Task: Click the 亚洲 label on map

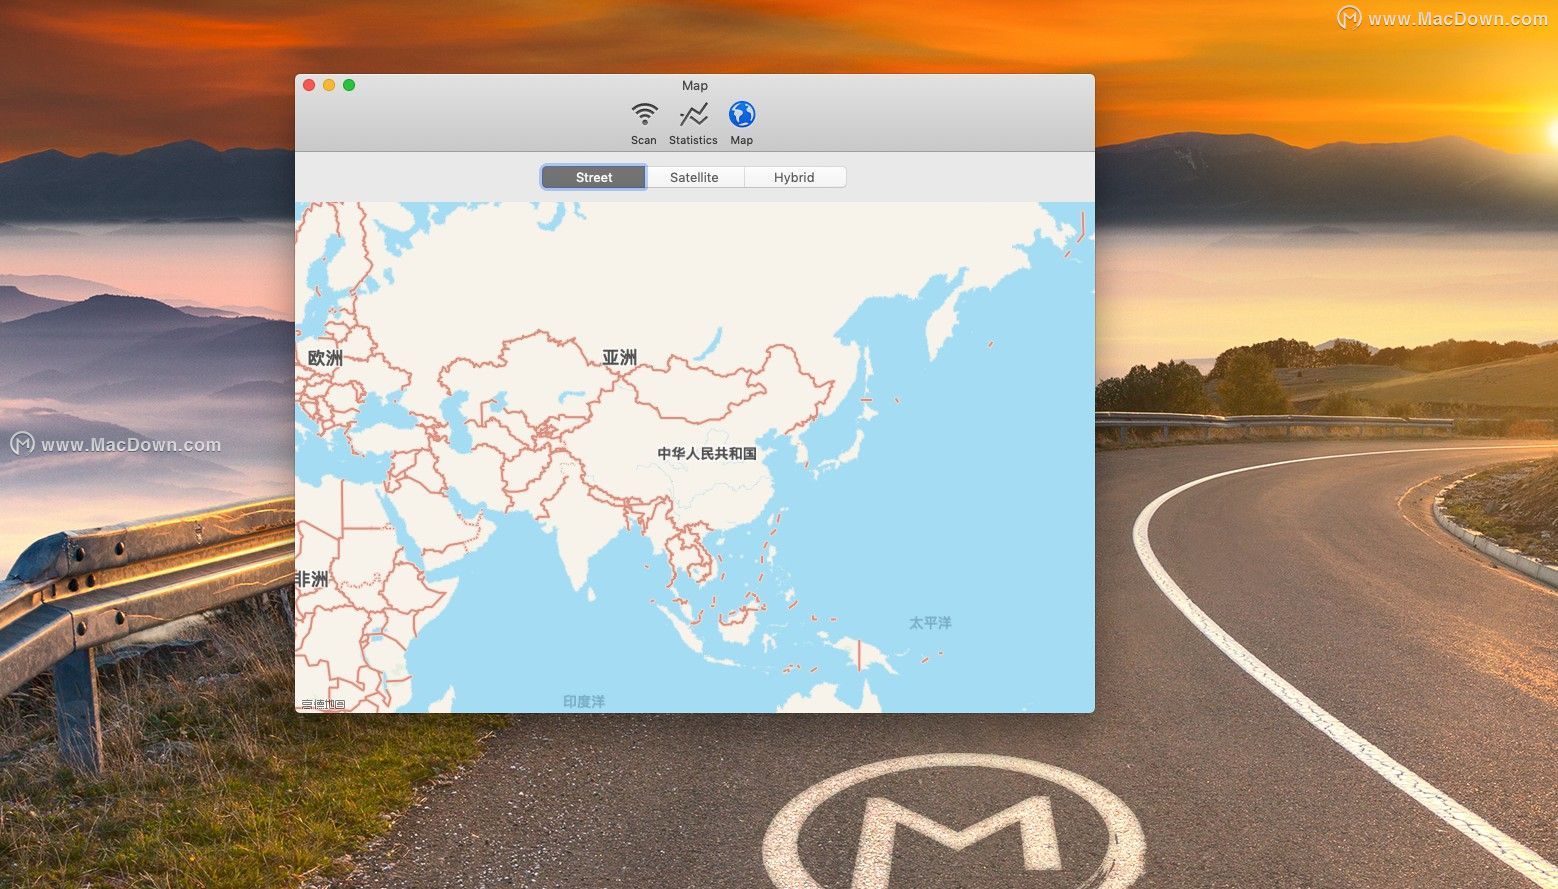Action: (x=619, y=357)
